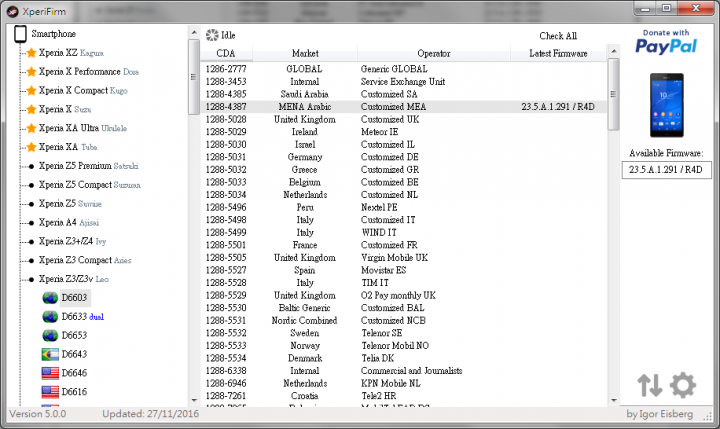
Task: Expand the Xperia Z5 Premium Satsuki node
Action: click(x=31, y=166)
